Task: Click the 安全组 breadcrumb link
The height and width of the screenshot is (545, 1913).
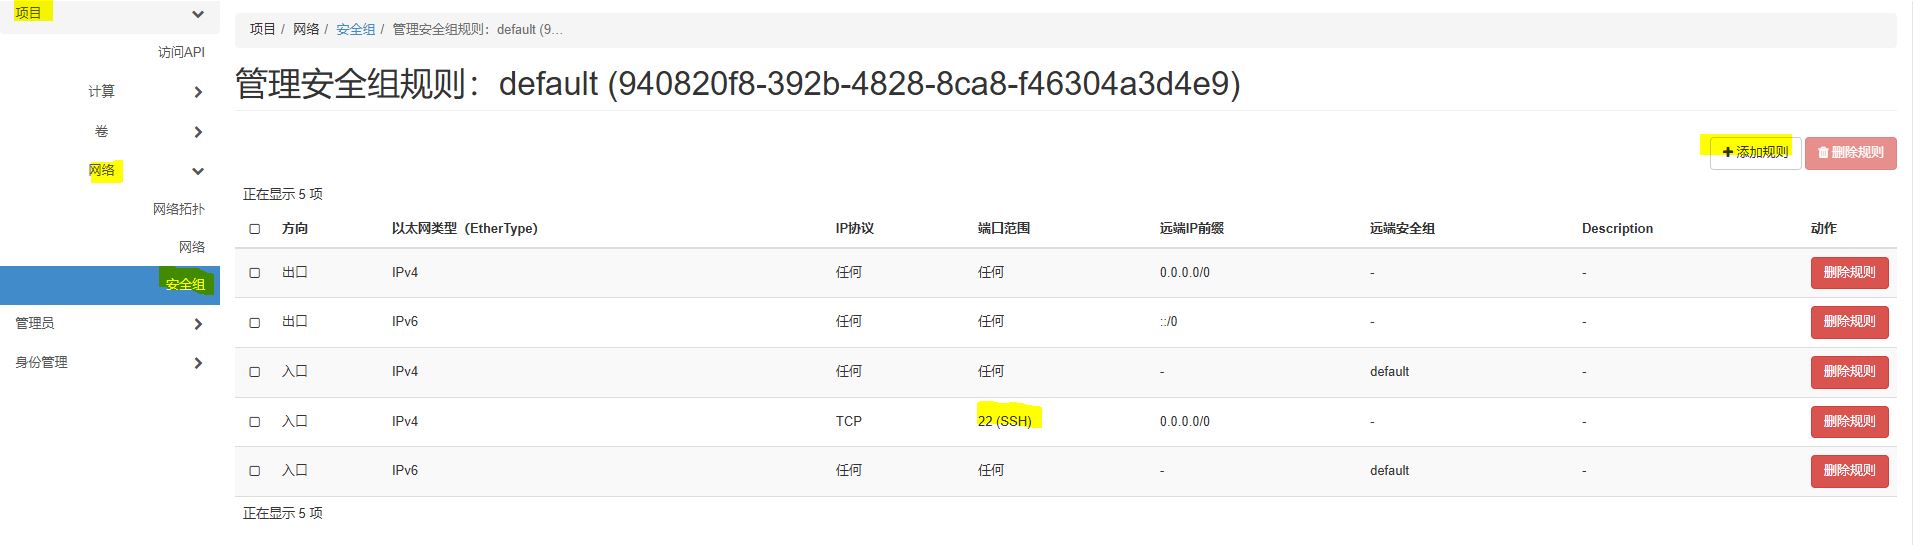Action: point(355,30)
